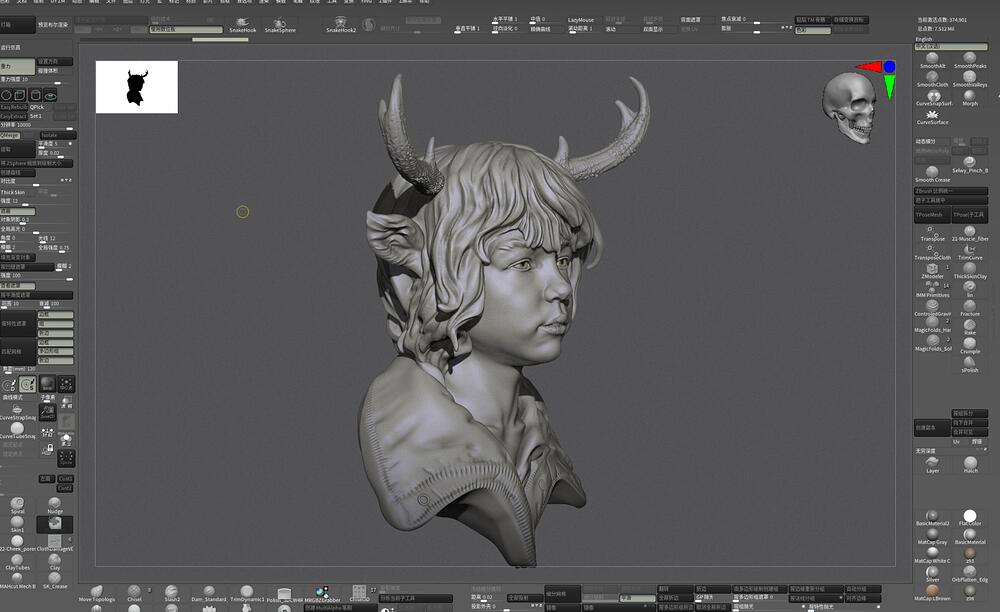Pick the Selwy_Pinch_B brush
This screenshot has width=1000, height=612.
tap(970, 165)
